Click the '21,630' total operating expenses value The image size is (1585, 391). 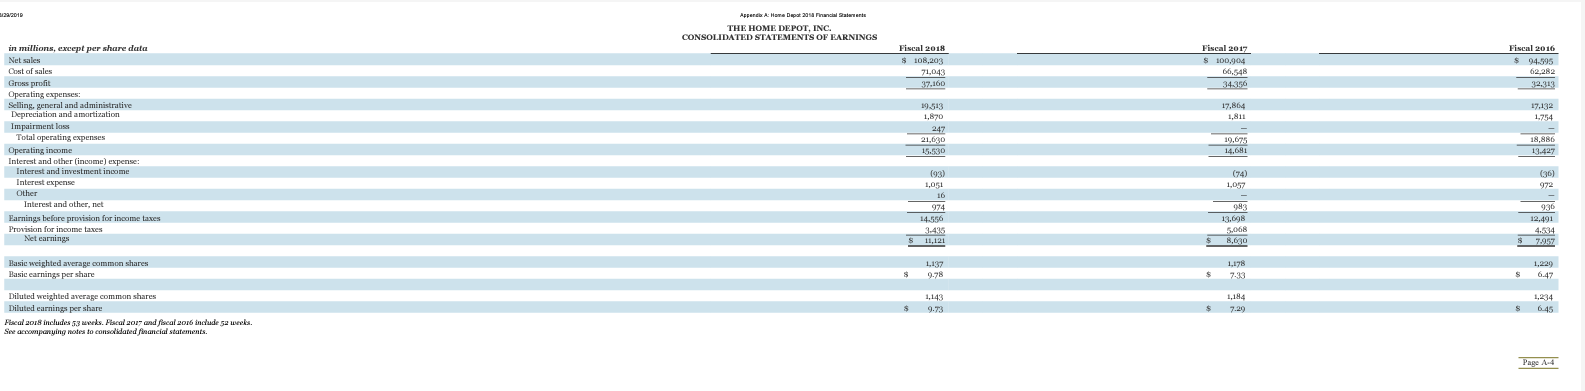[x=932, y=139]
